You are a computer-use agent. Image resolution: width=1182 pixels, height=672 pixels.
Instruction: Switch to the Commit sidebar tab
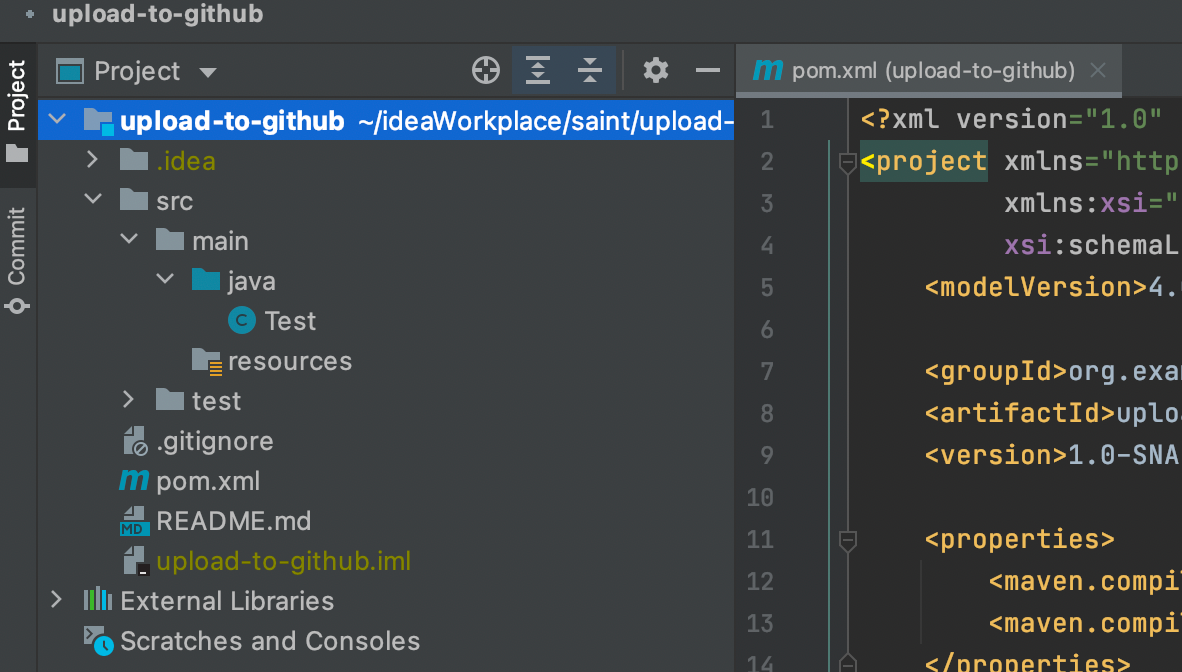point(17,259)
